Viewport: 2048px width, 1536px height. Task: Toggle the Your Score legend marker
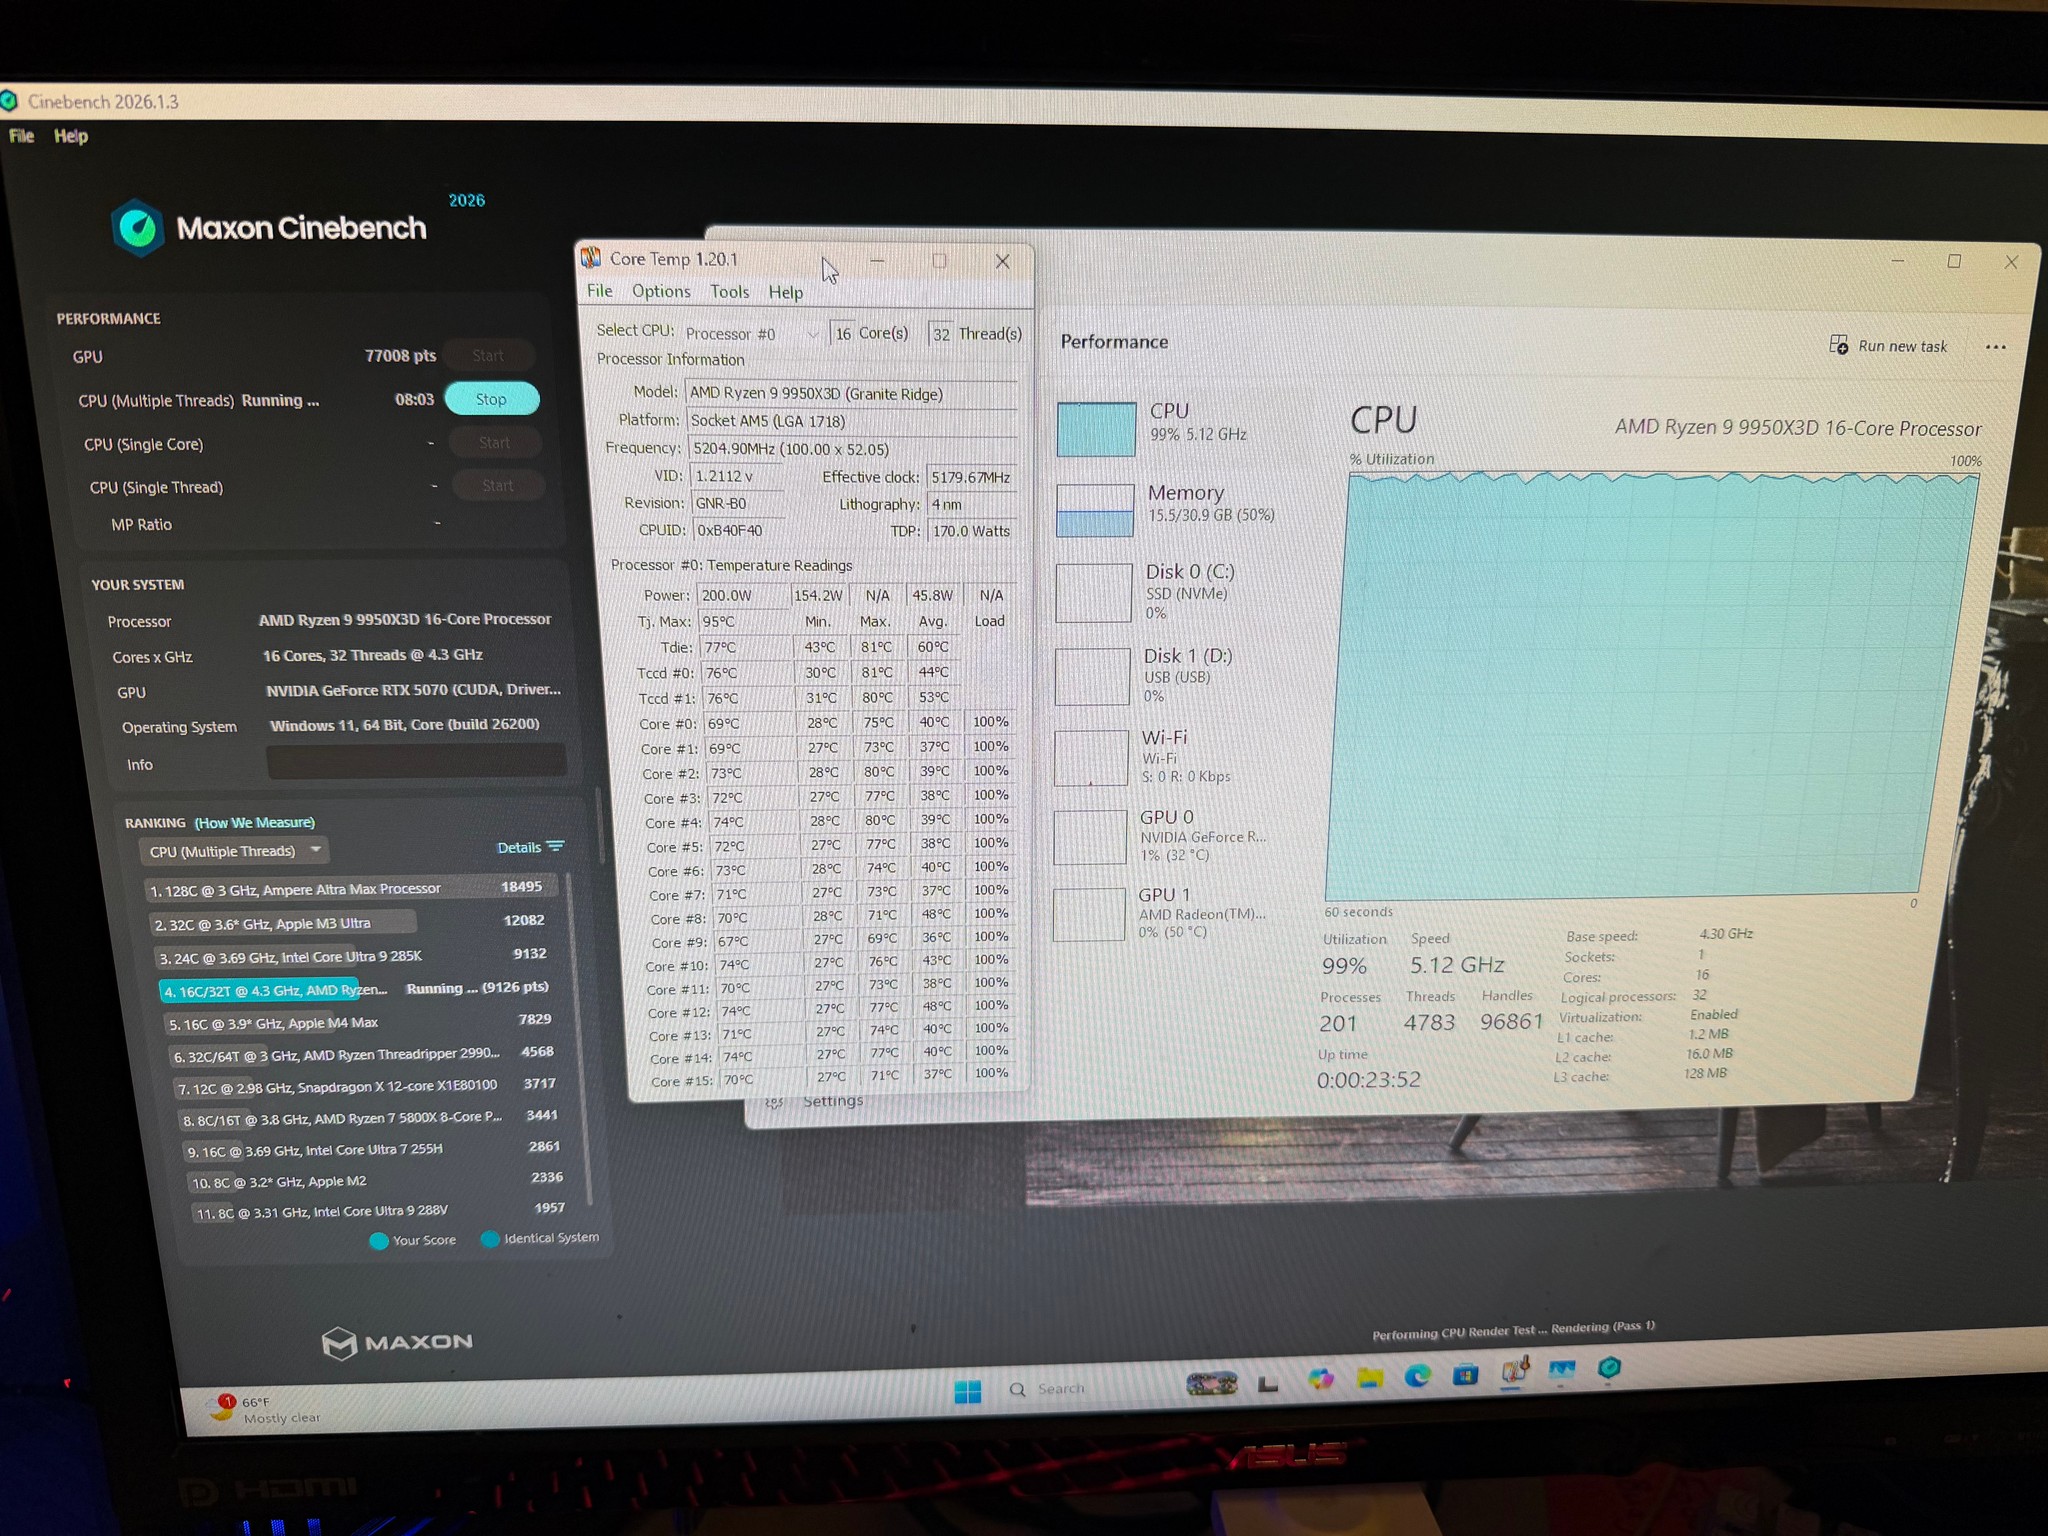coord(379,1241)
